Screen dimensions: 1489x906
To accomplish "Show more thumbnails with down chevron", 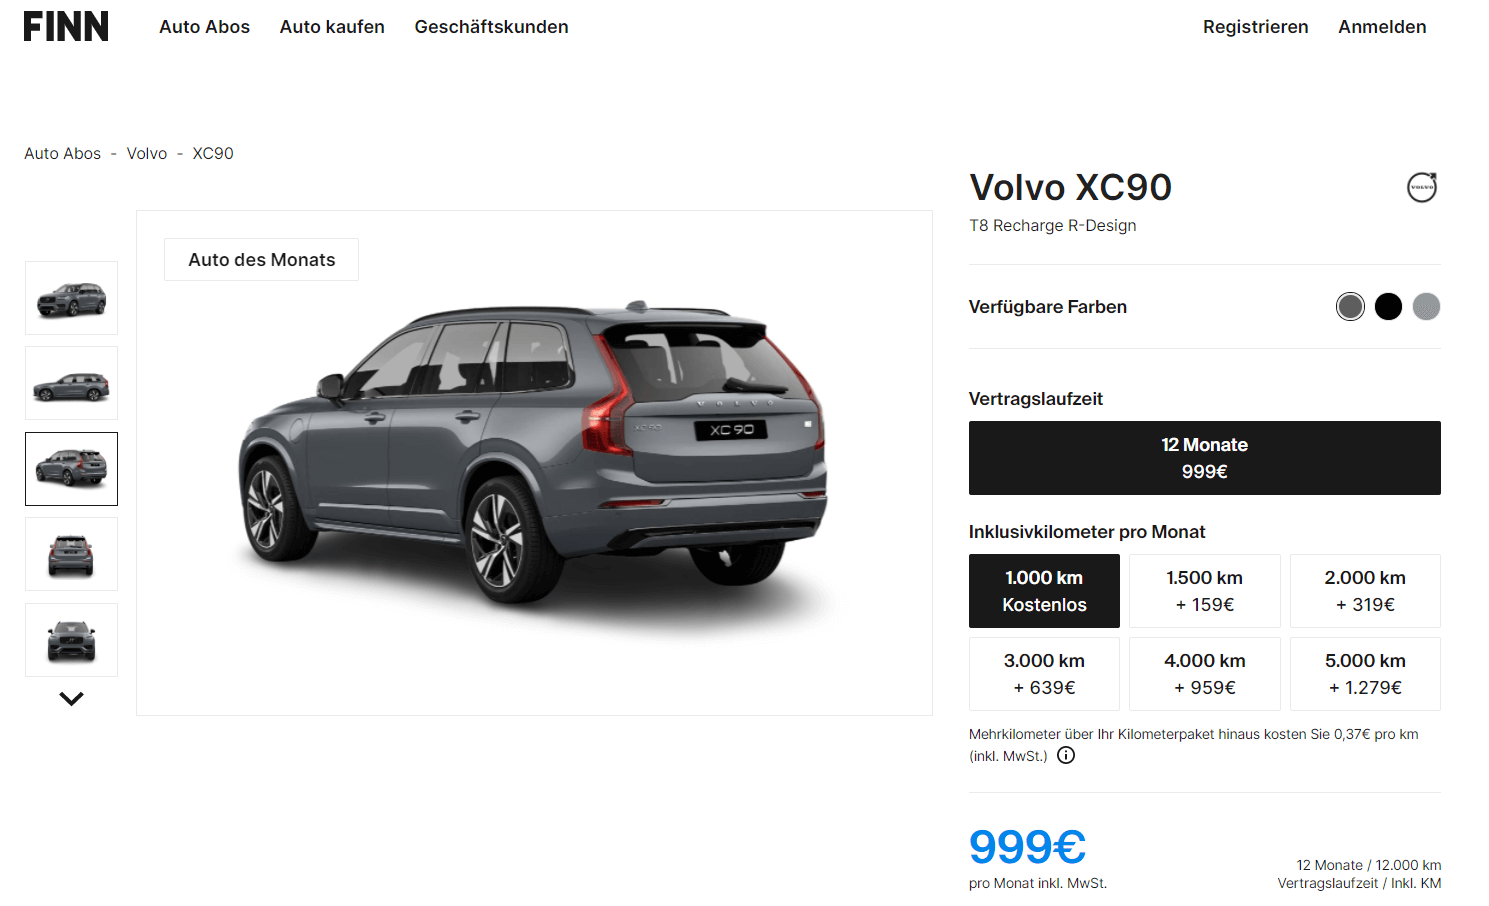I will (x=71, y=698).
